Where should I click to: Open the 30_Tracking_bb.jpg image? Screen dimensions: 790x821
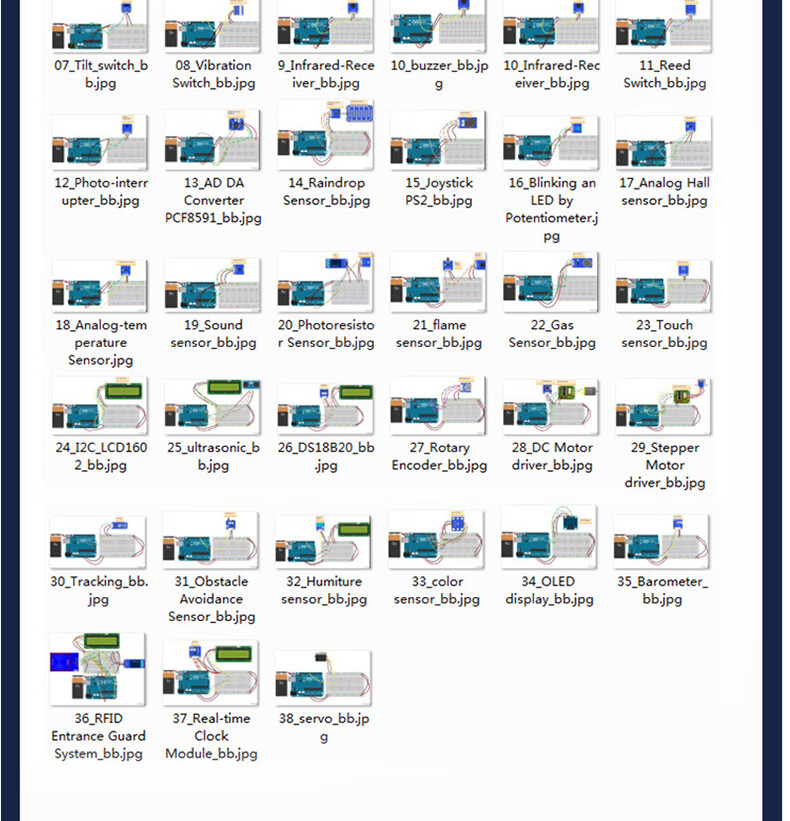click(98, 542)
